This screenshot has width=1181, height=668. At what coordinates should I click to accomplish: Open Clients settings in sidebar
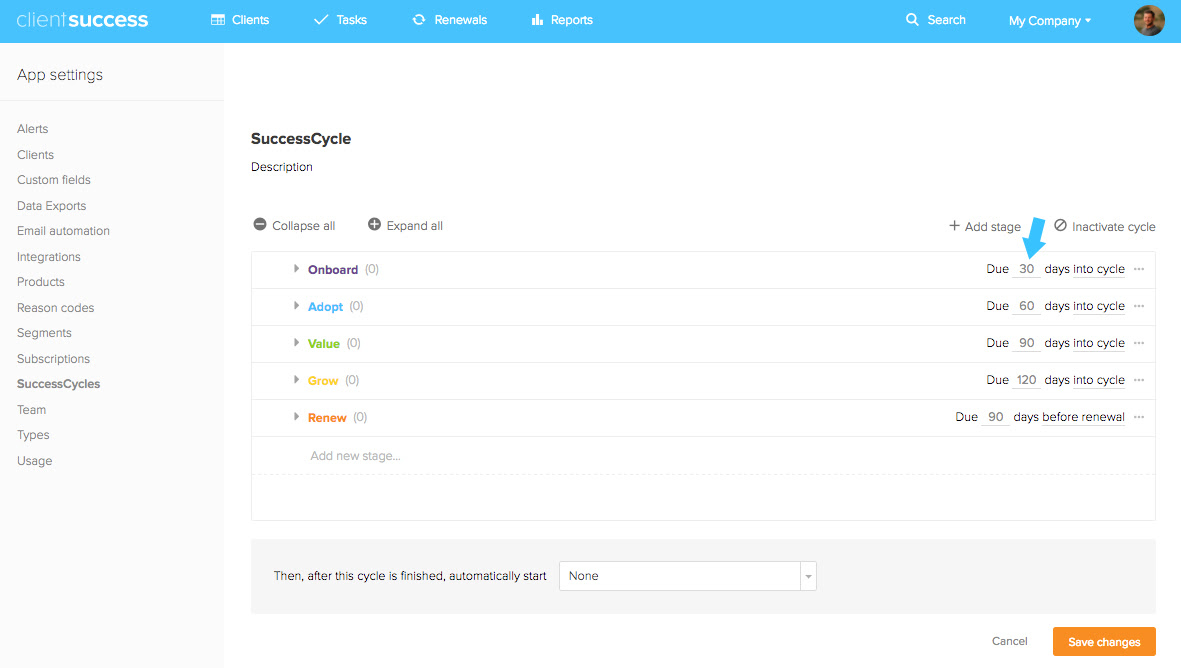point(35,154)
